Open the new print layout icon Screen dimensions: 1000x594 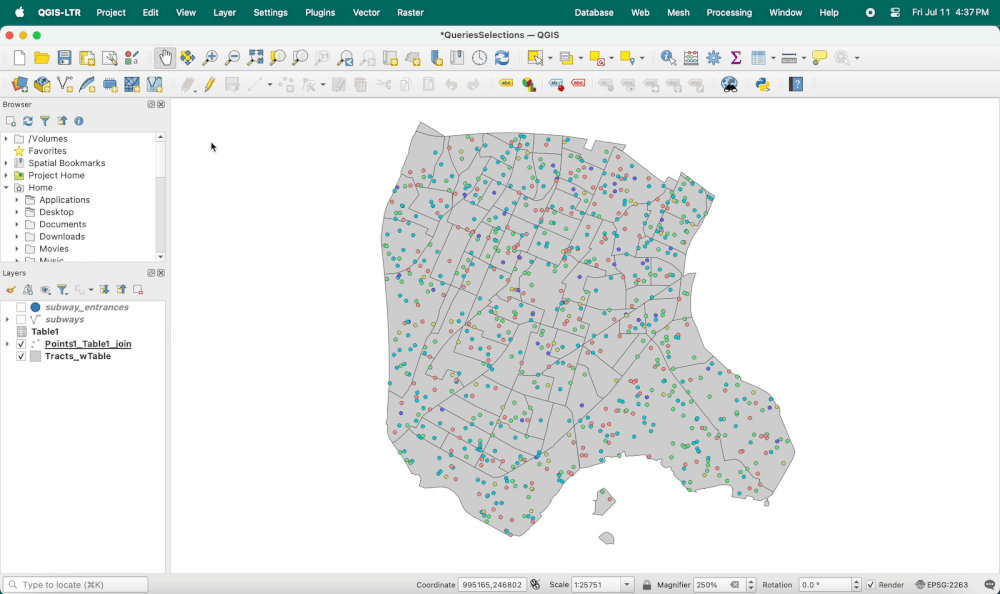tap(87, 58)
